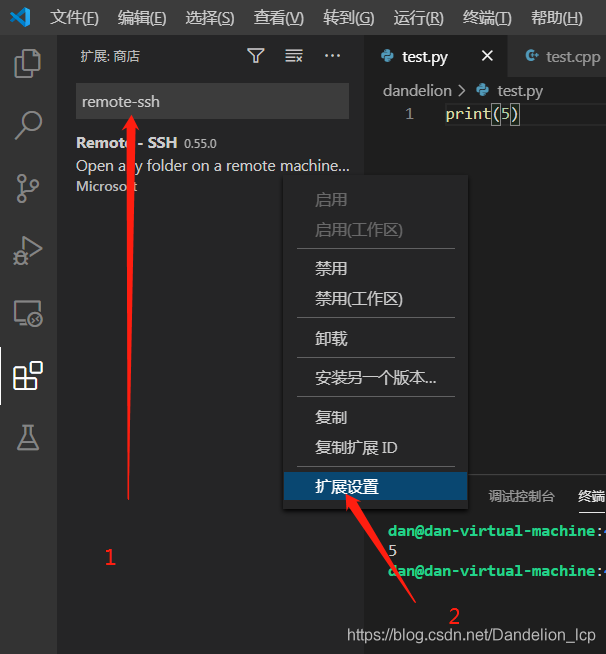
Task: Click 复制扩展 ID menu entry
Action: pyautogui.click(x=356, y=447)
